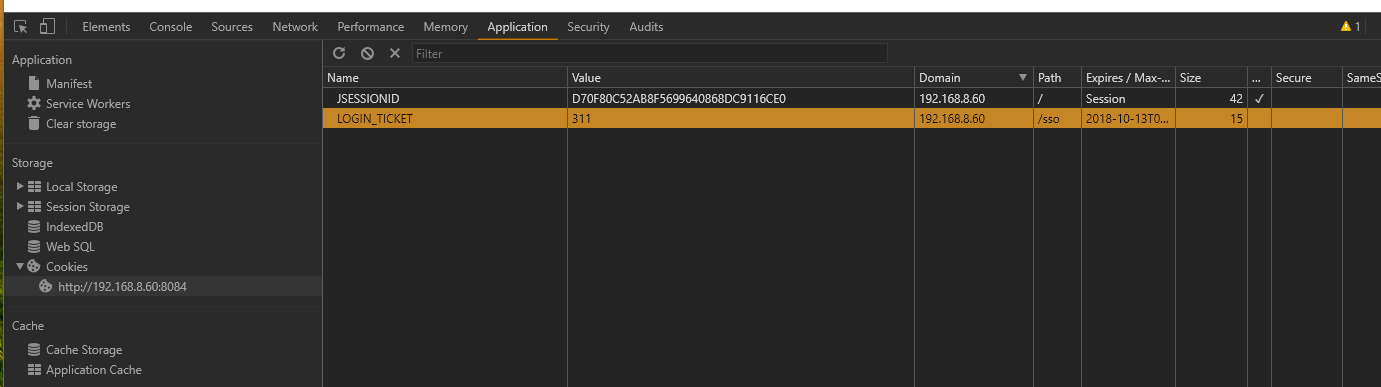Select Application Cache under Cache
The image size is (1381, 387).
click(94, 370)
